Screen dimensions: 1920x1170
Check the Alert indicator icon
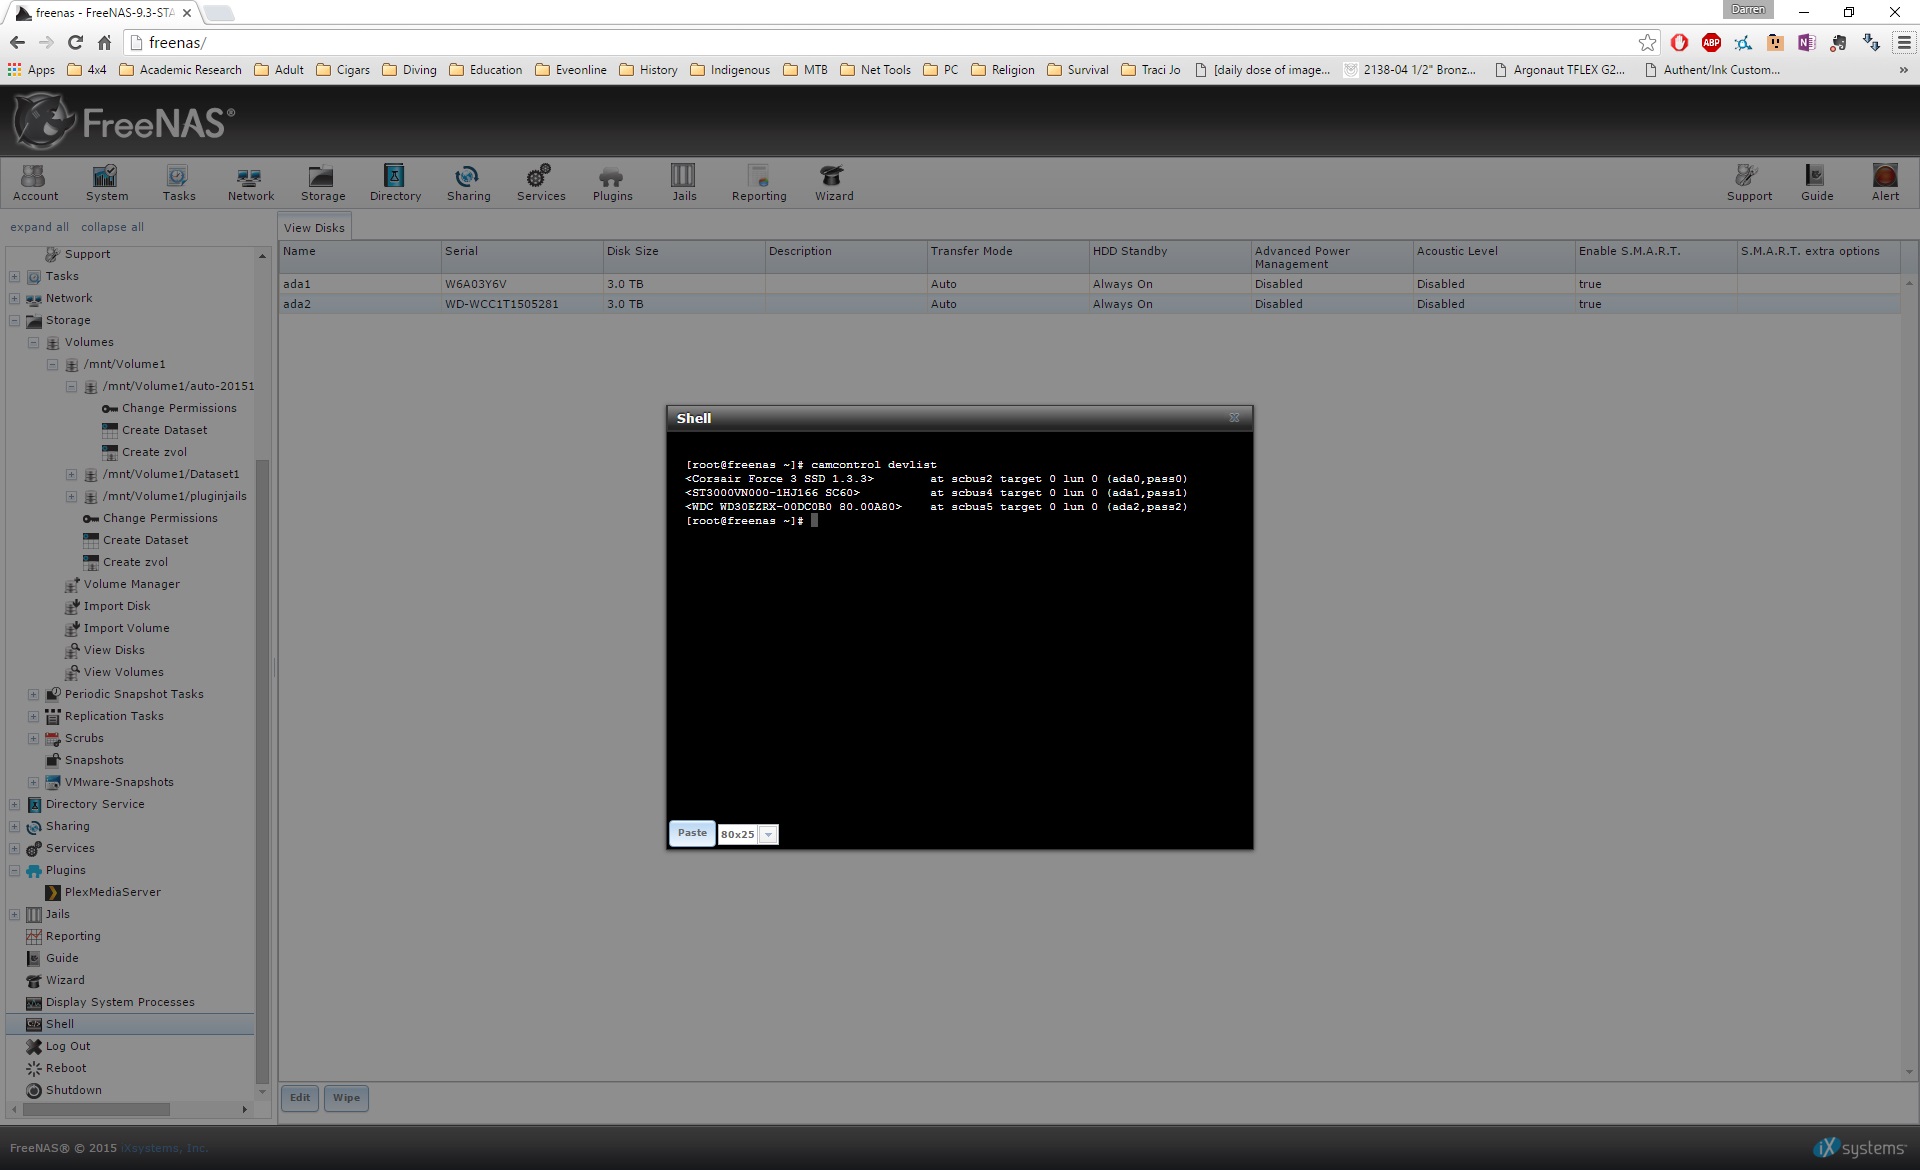pos(1885,183)
